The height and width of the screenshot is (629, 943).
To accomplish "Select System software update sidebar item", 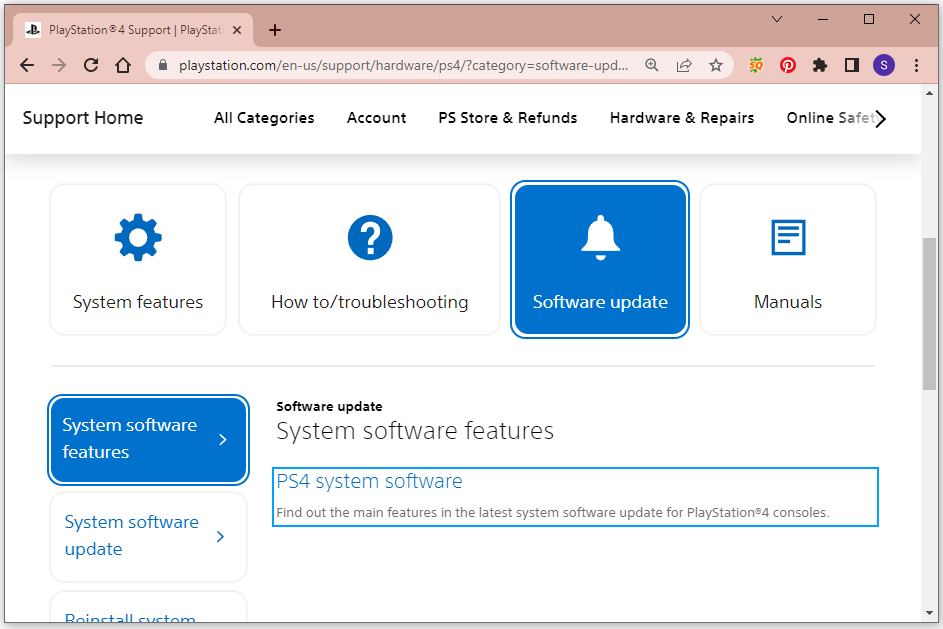I will click(149, 536).
